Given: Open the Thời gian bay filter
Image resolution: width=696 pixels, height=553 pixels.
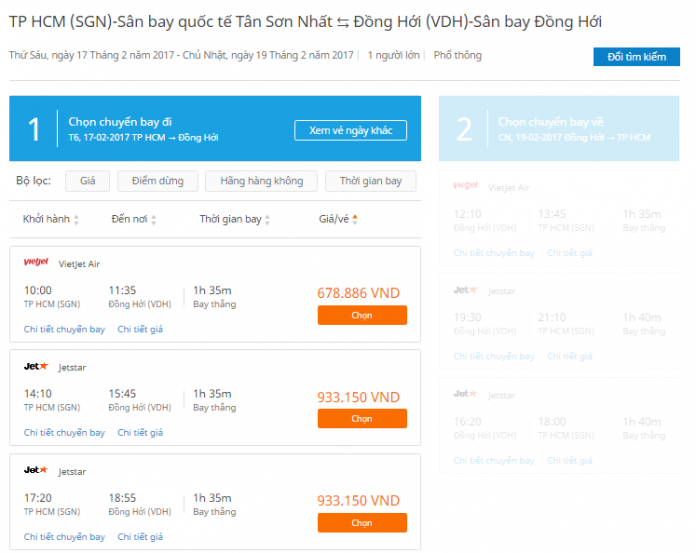Looking at the screenshot, I should point(371,181).
